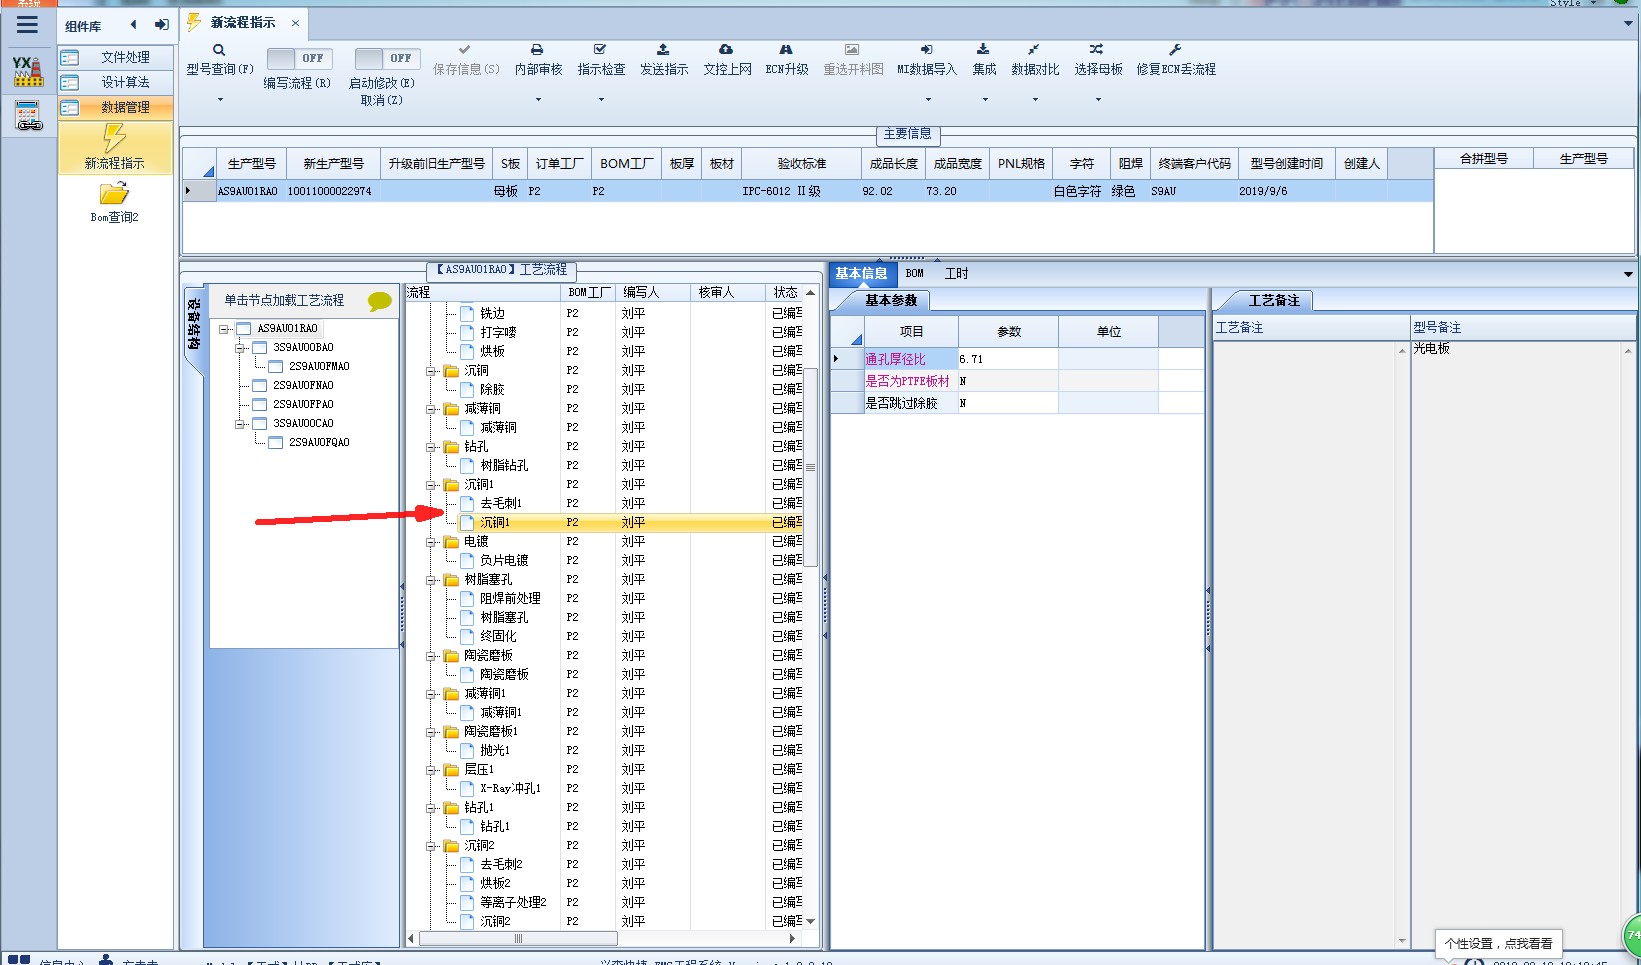Click 集成 download icon
The height and width of the screenshot is (965, 1641).
(983, 49)
